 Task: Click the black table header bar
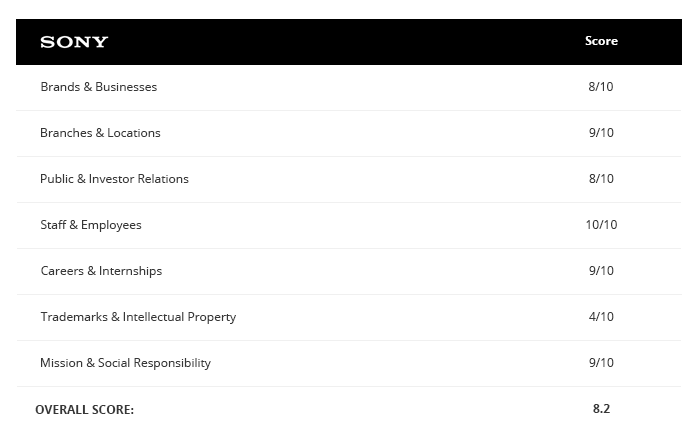click(x=349, y=42)
